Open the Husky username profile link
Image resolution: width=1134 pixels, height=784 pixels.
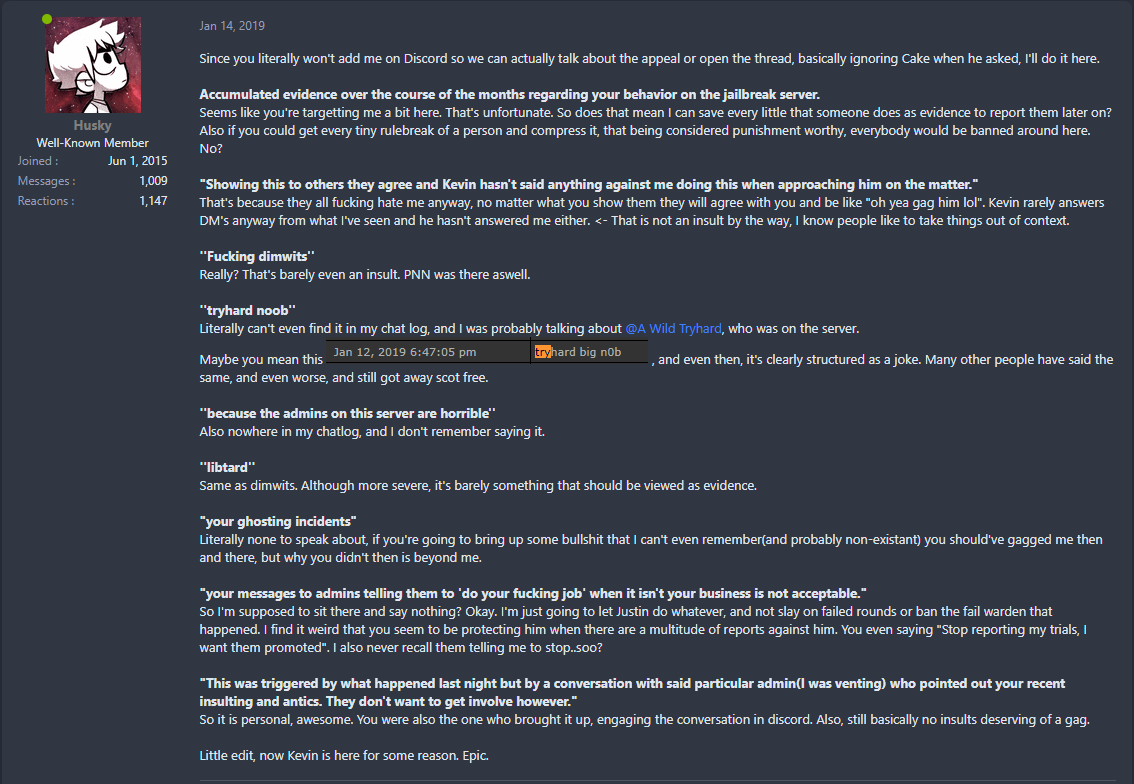tap(92, 126)
